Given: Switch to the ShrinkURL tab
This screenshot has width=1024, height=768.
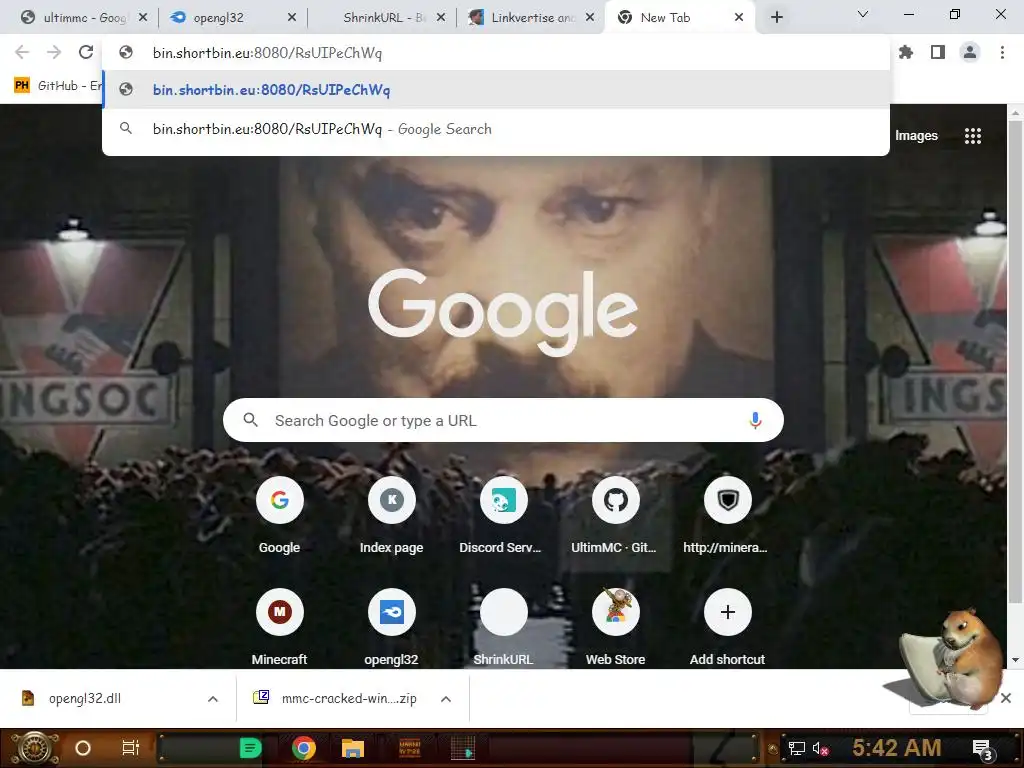Looking at the screenshot, I should [x=382, y=18].
